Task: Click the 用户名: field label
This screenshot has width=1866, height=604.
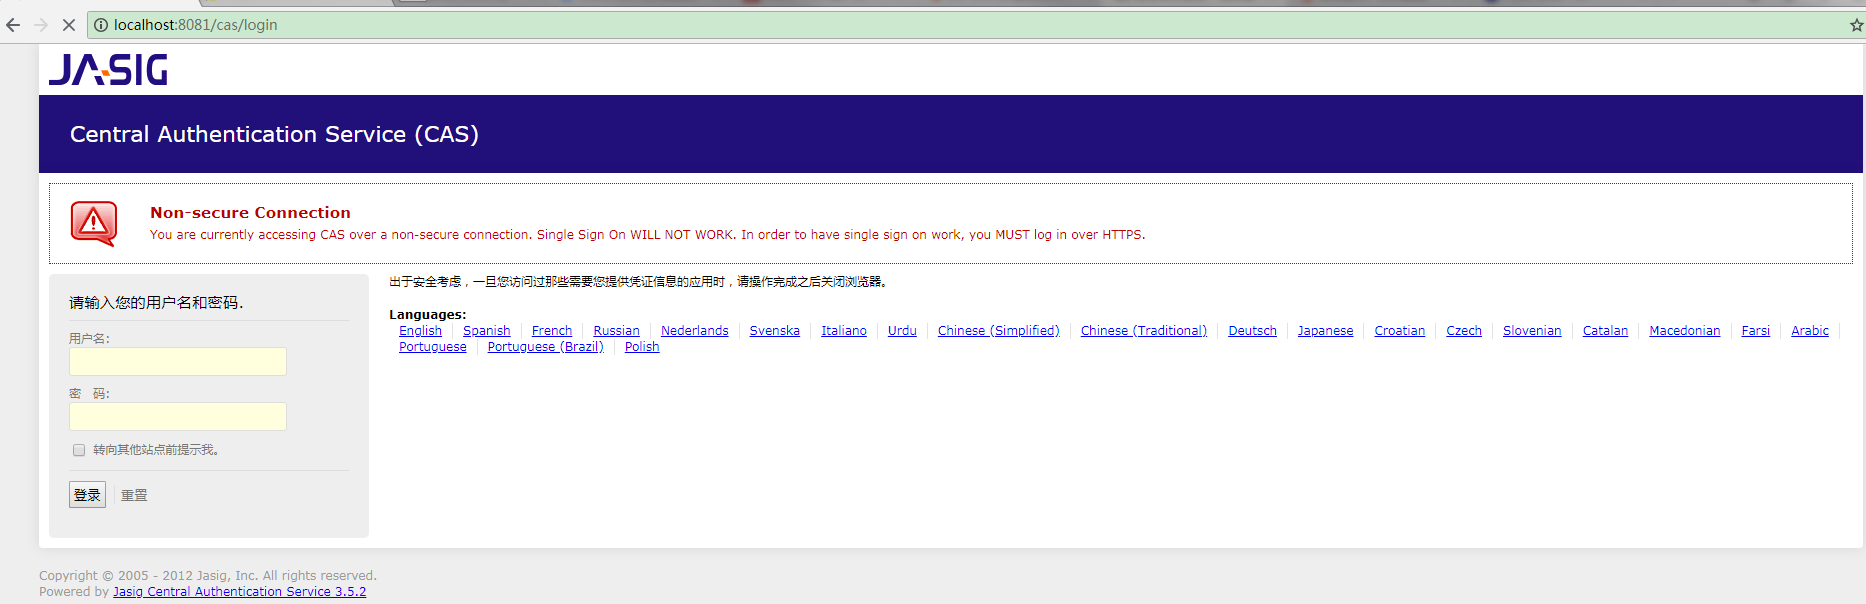Action: point(90,339)
